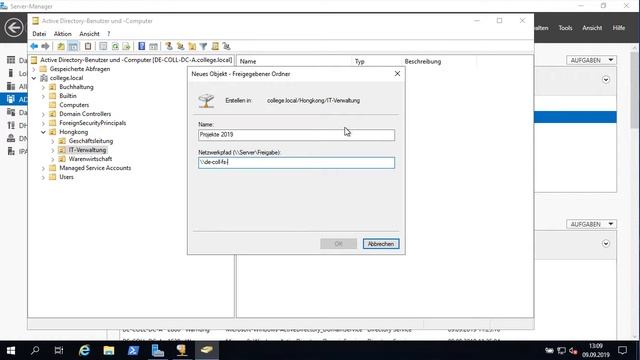Click the Add to group icon
The height and width of the screenshot is (360, 640).
pyautogui.click(x=227, y=47)
